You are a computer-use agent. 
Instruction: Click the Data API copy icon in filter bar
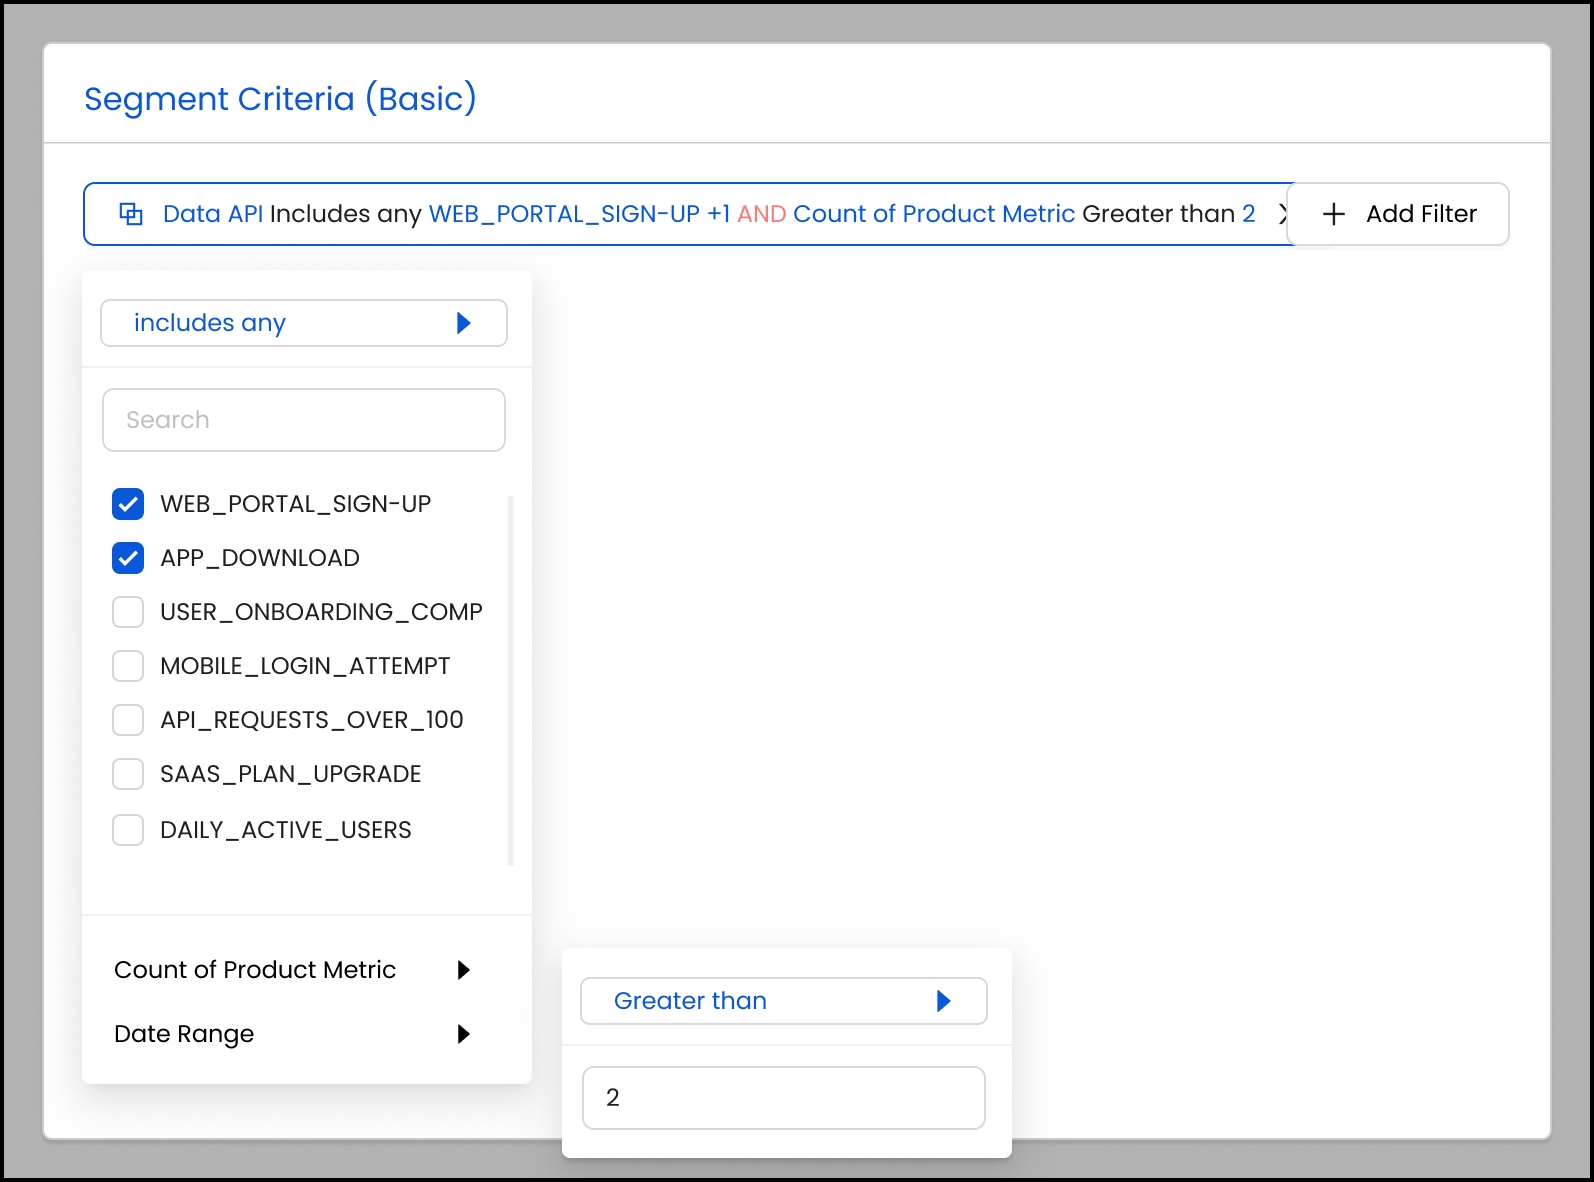click(131, 213)
